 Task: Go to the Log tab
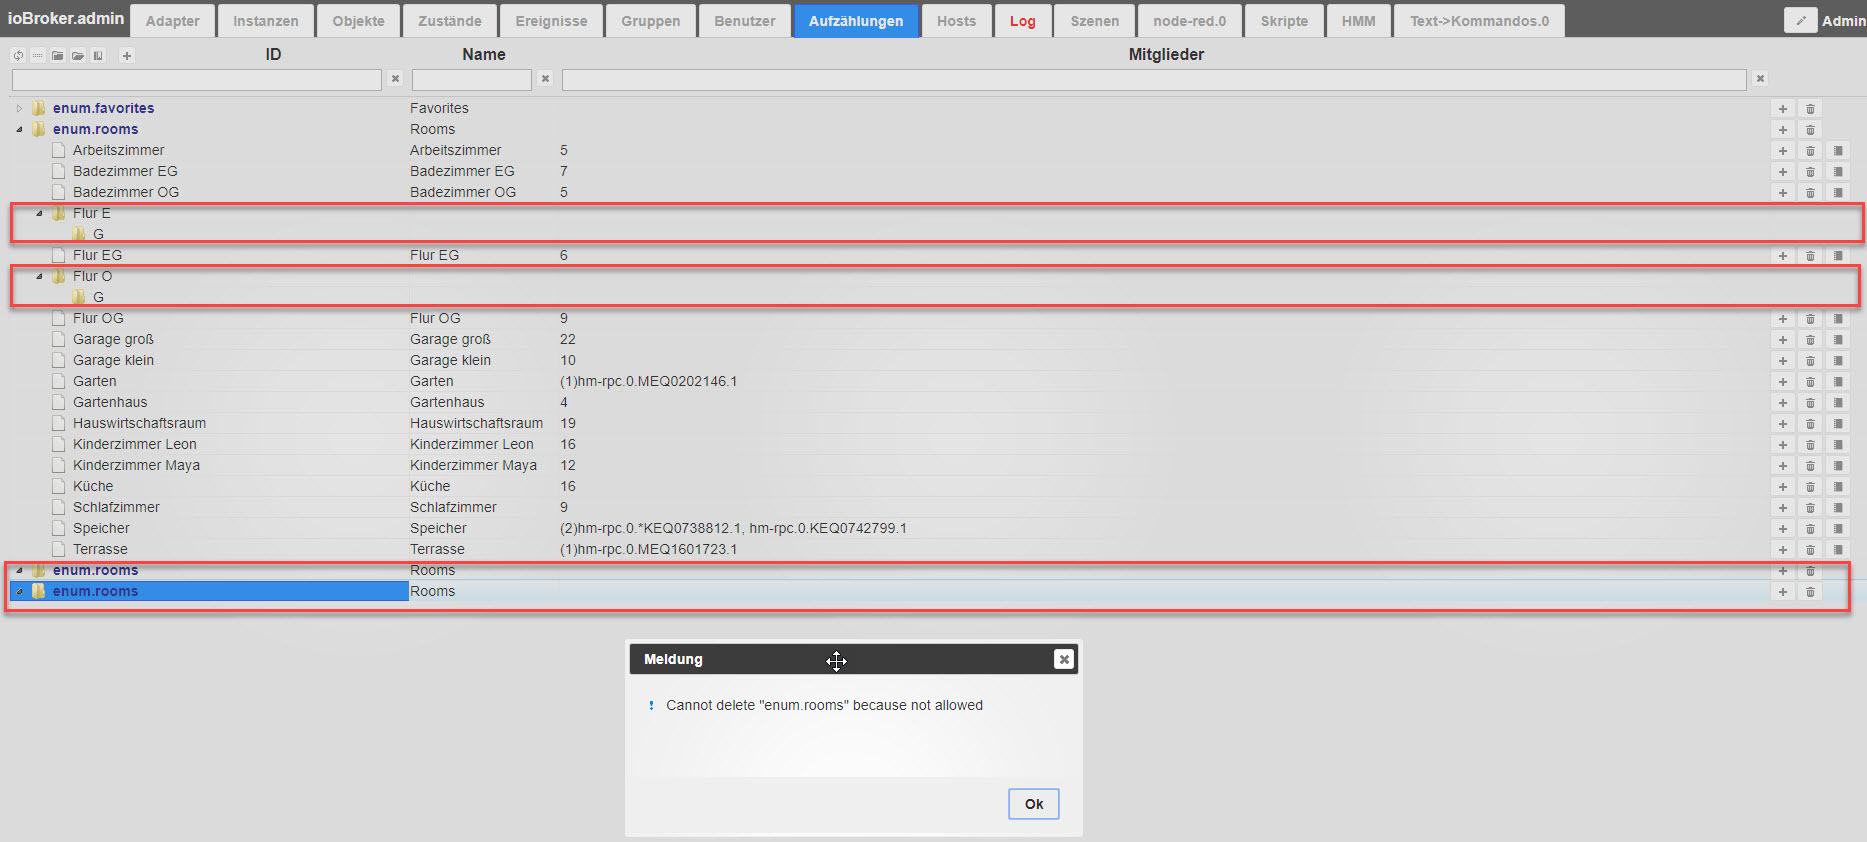1022,21
